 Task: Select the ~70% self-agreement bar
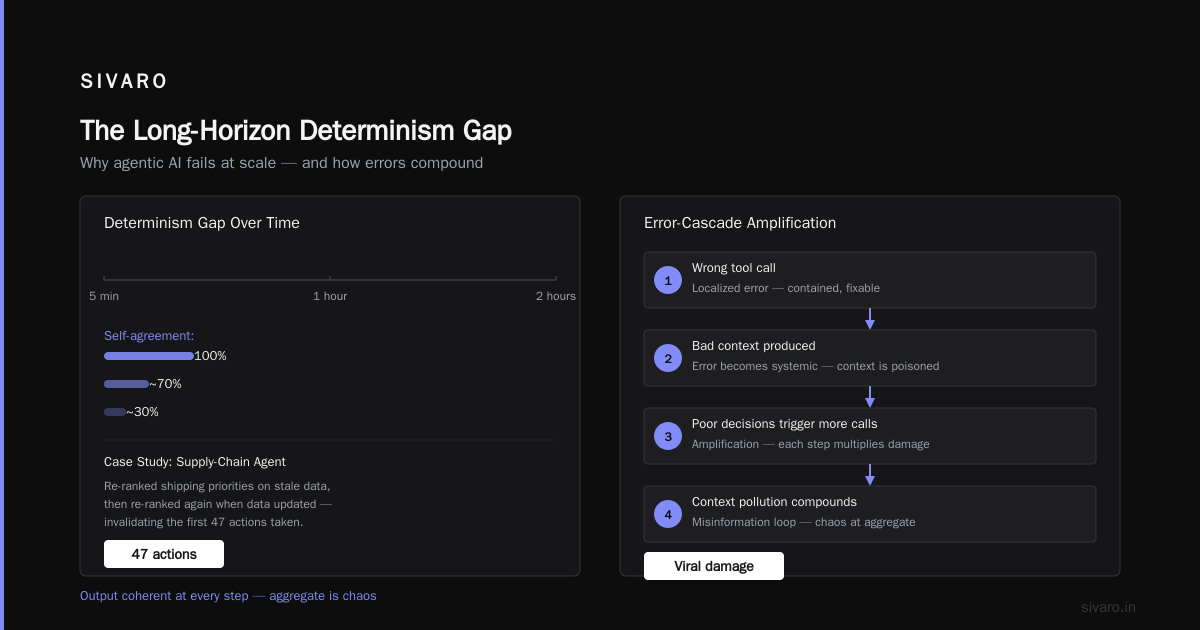point(126,384)
